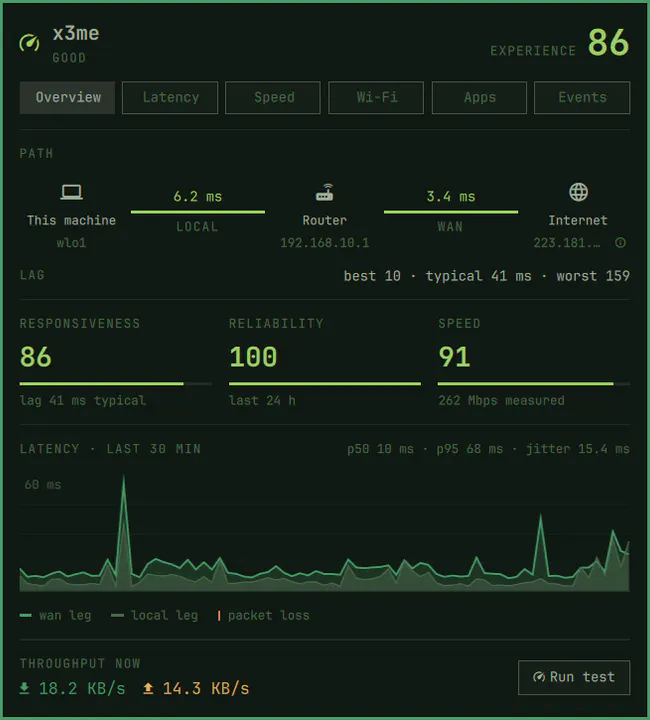Open the Speed tab
The image size is (650, 720).
tap(273, 97)
